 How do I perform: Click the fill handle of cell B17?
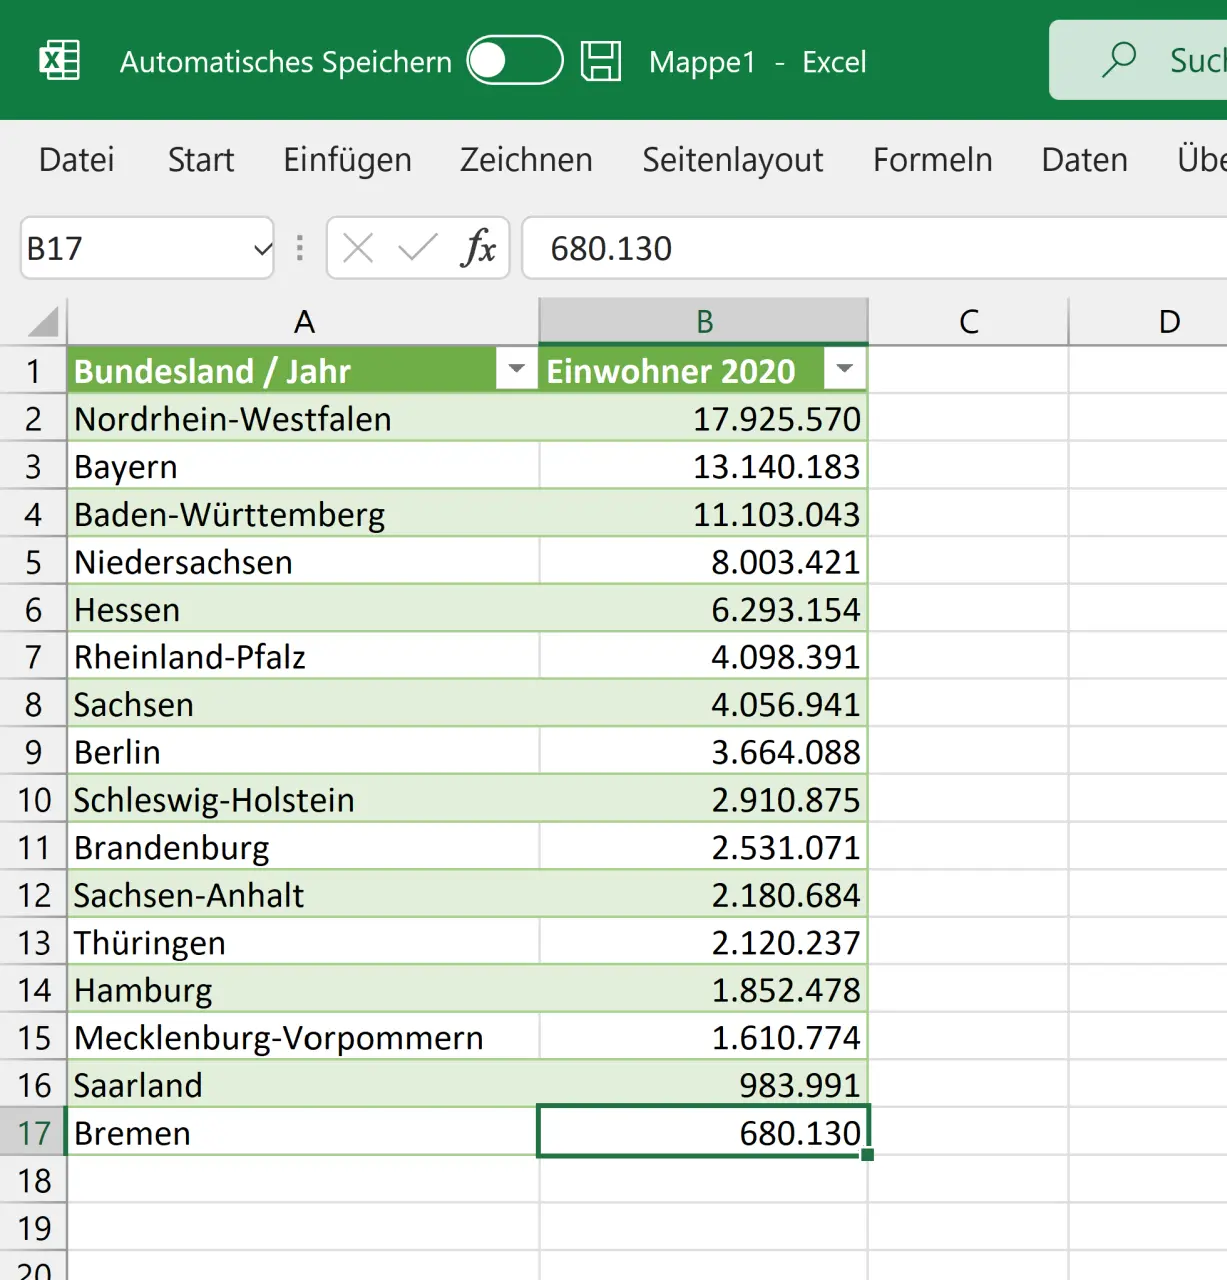coord(867,1155)
